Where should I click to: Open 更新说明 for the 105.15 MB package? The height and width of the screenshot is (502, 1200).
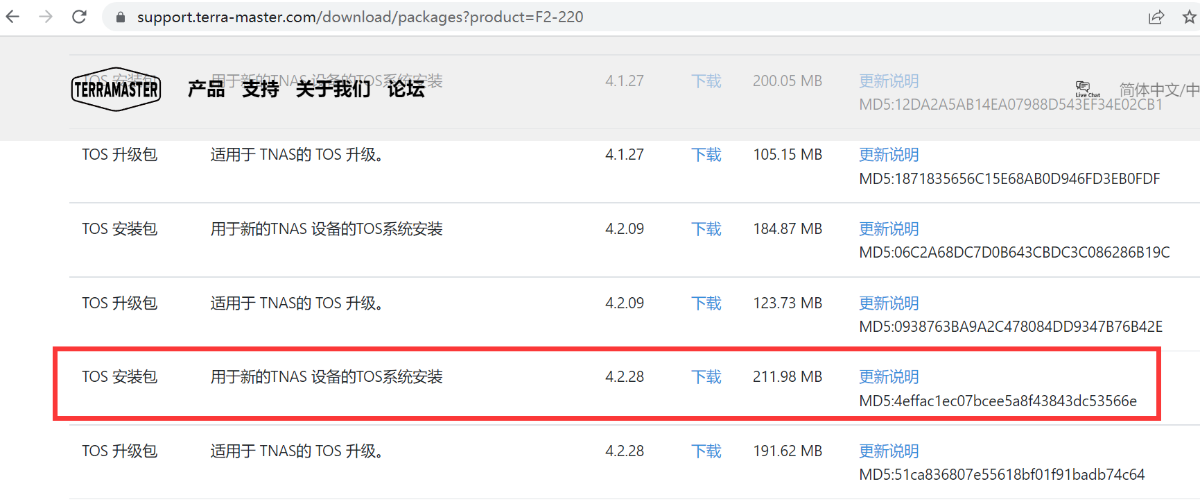pyautogui.click(x=889, y=155)
